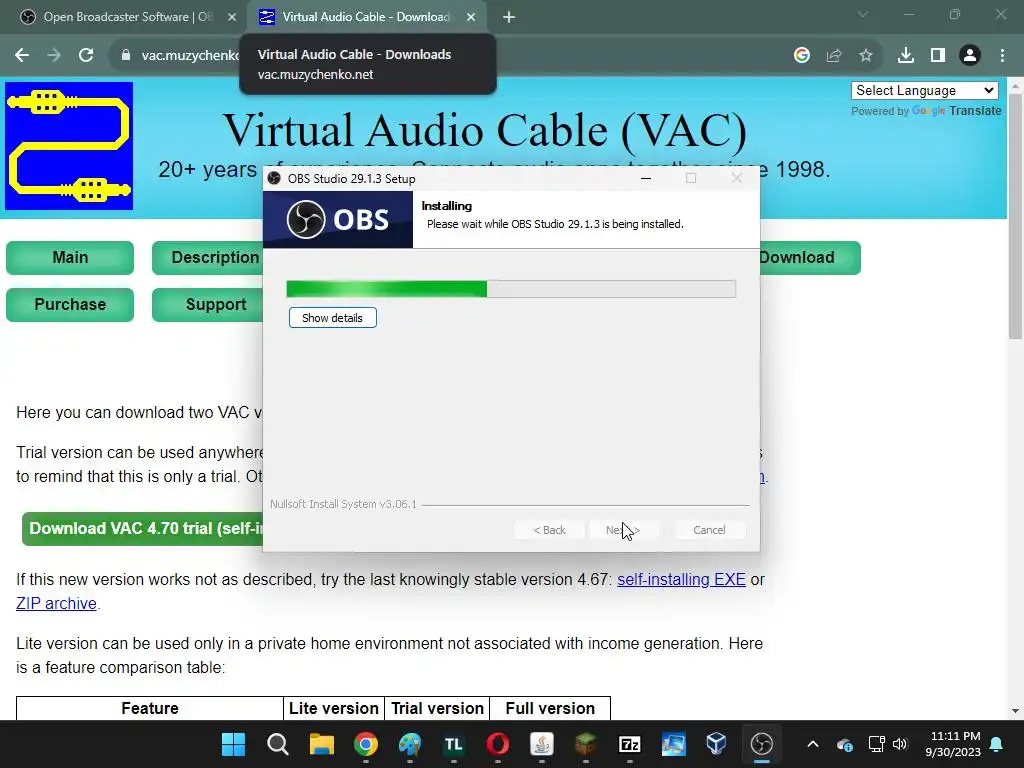Image resolution: width=1024 pixels, height=768 pixels.
Task: Open File Explorer from taskbar
Action: pyautogui.click(x=321, y=744)
